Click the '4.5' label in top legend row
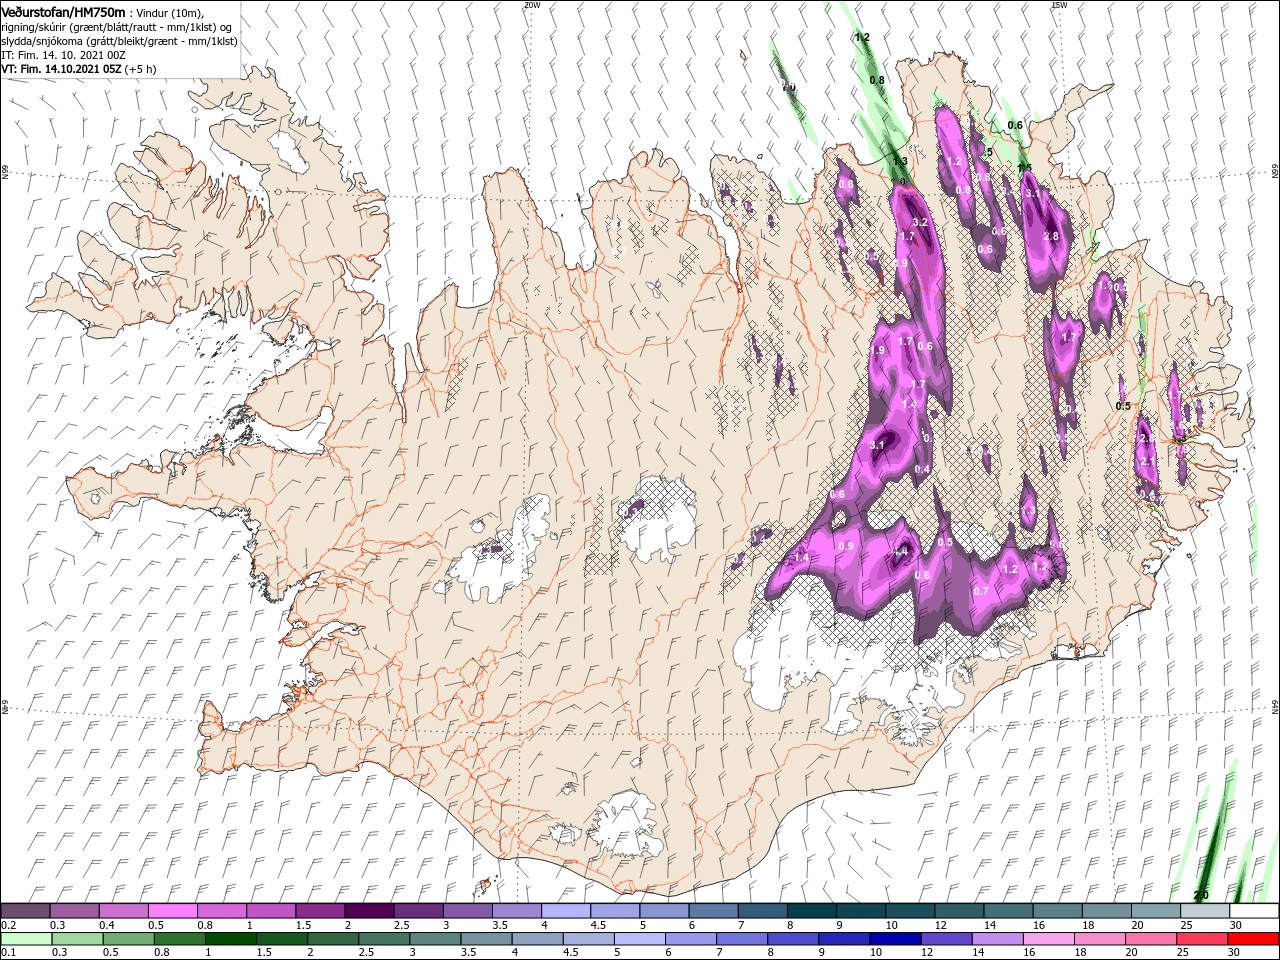 [x=598, y=925]
